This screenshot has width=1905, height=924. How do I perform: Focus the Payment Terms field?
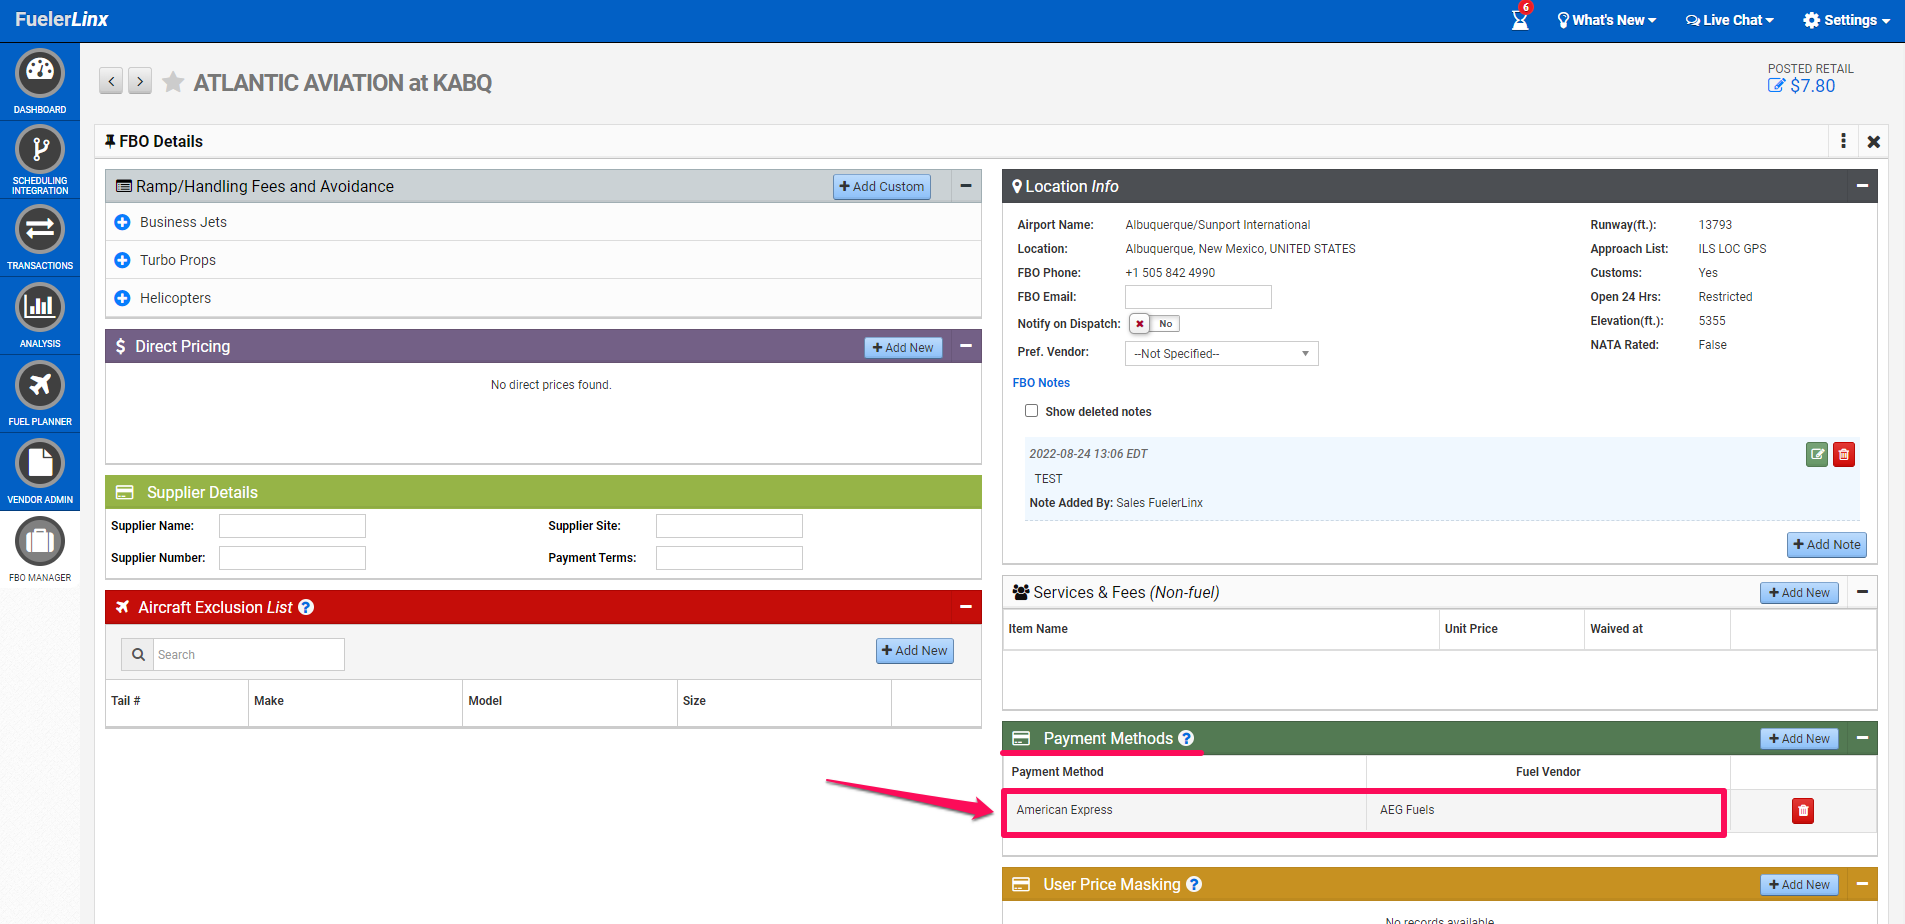(729, 558)
